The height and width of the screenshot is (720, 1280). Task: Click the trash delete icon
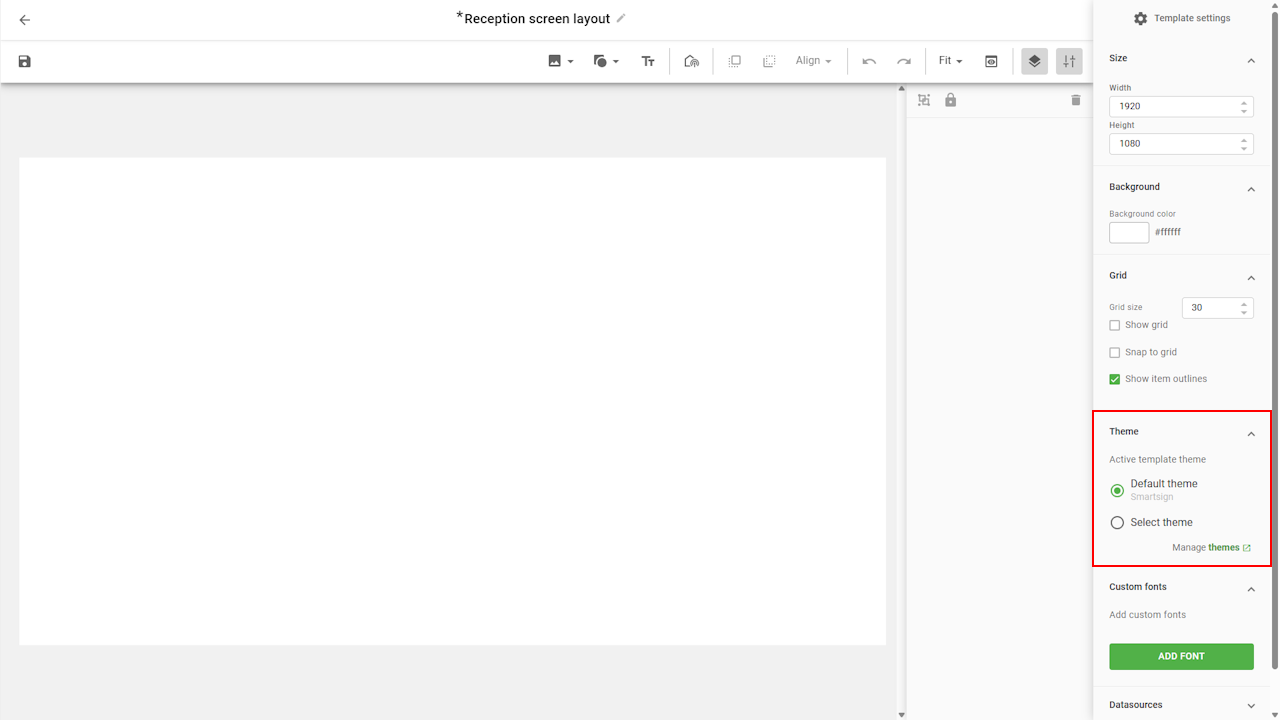[1076, 100]
